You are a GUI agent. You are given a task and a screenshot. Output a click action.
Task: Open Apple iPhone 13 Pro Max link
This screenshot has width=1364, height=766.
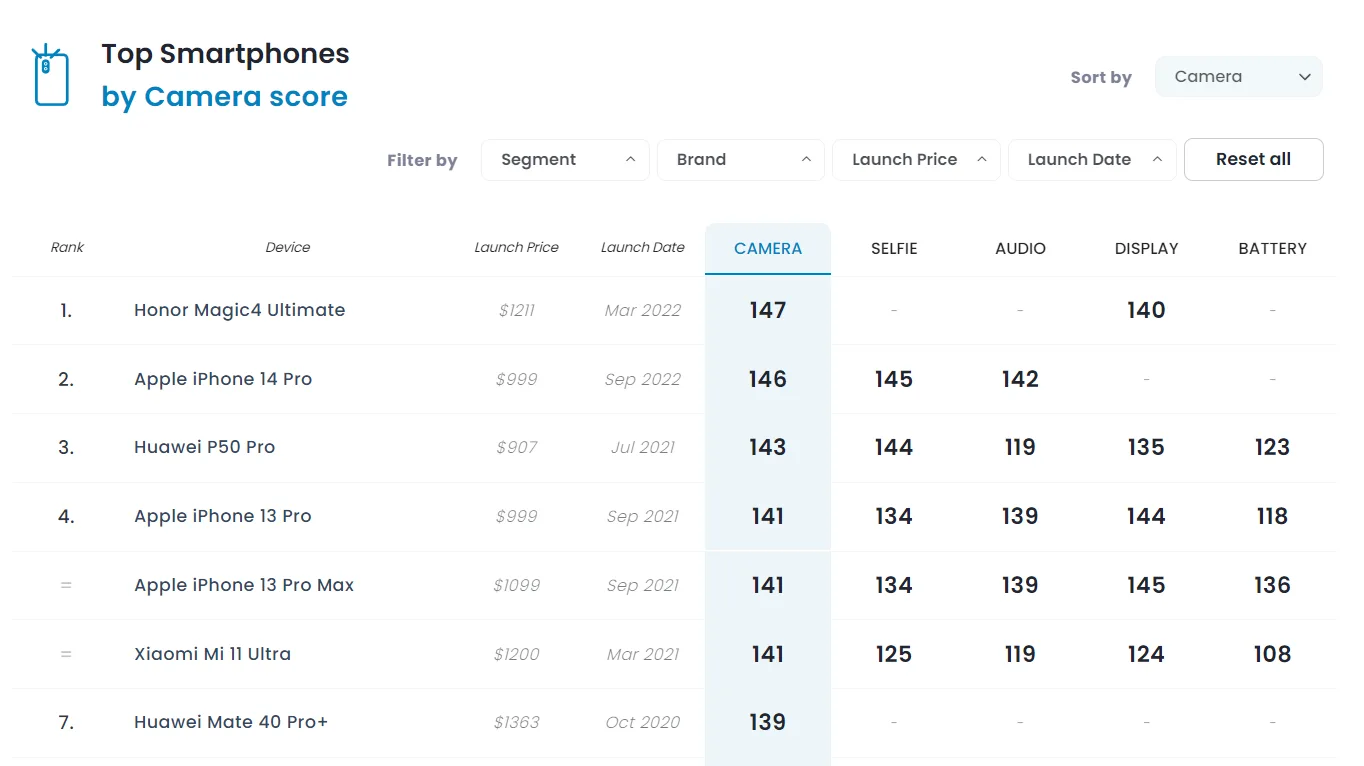[x=244, y=585]
